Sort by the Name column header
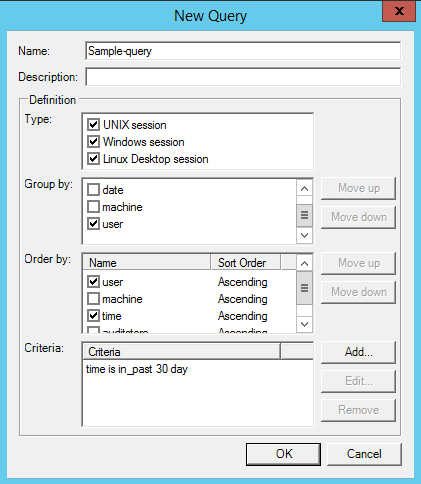This screenshot has height=484, width=421. 147,263
